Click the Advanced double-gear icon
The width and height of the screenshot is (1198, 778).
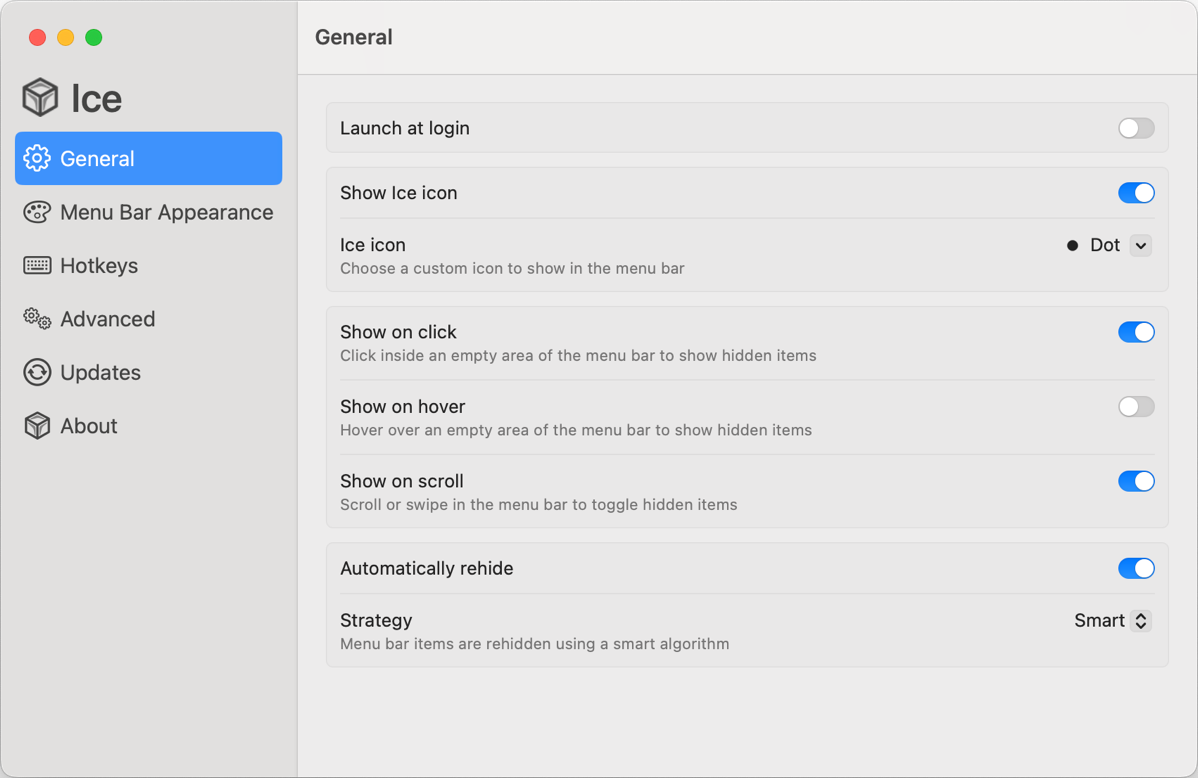coord(37,319)
